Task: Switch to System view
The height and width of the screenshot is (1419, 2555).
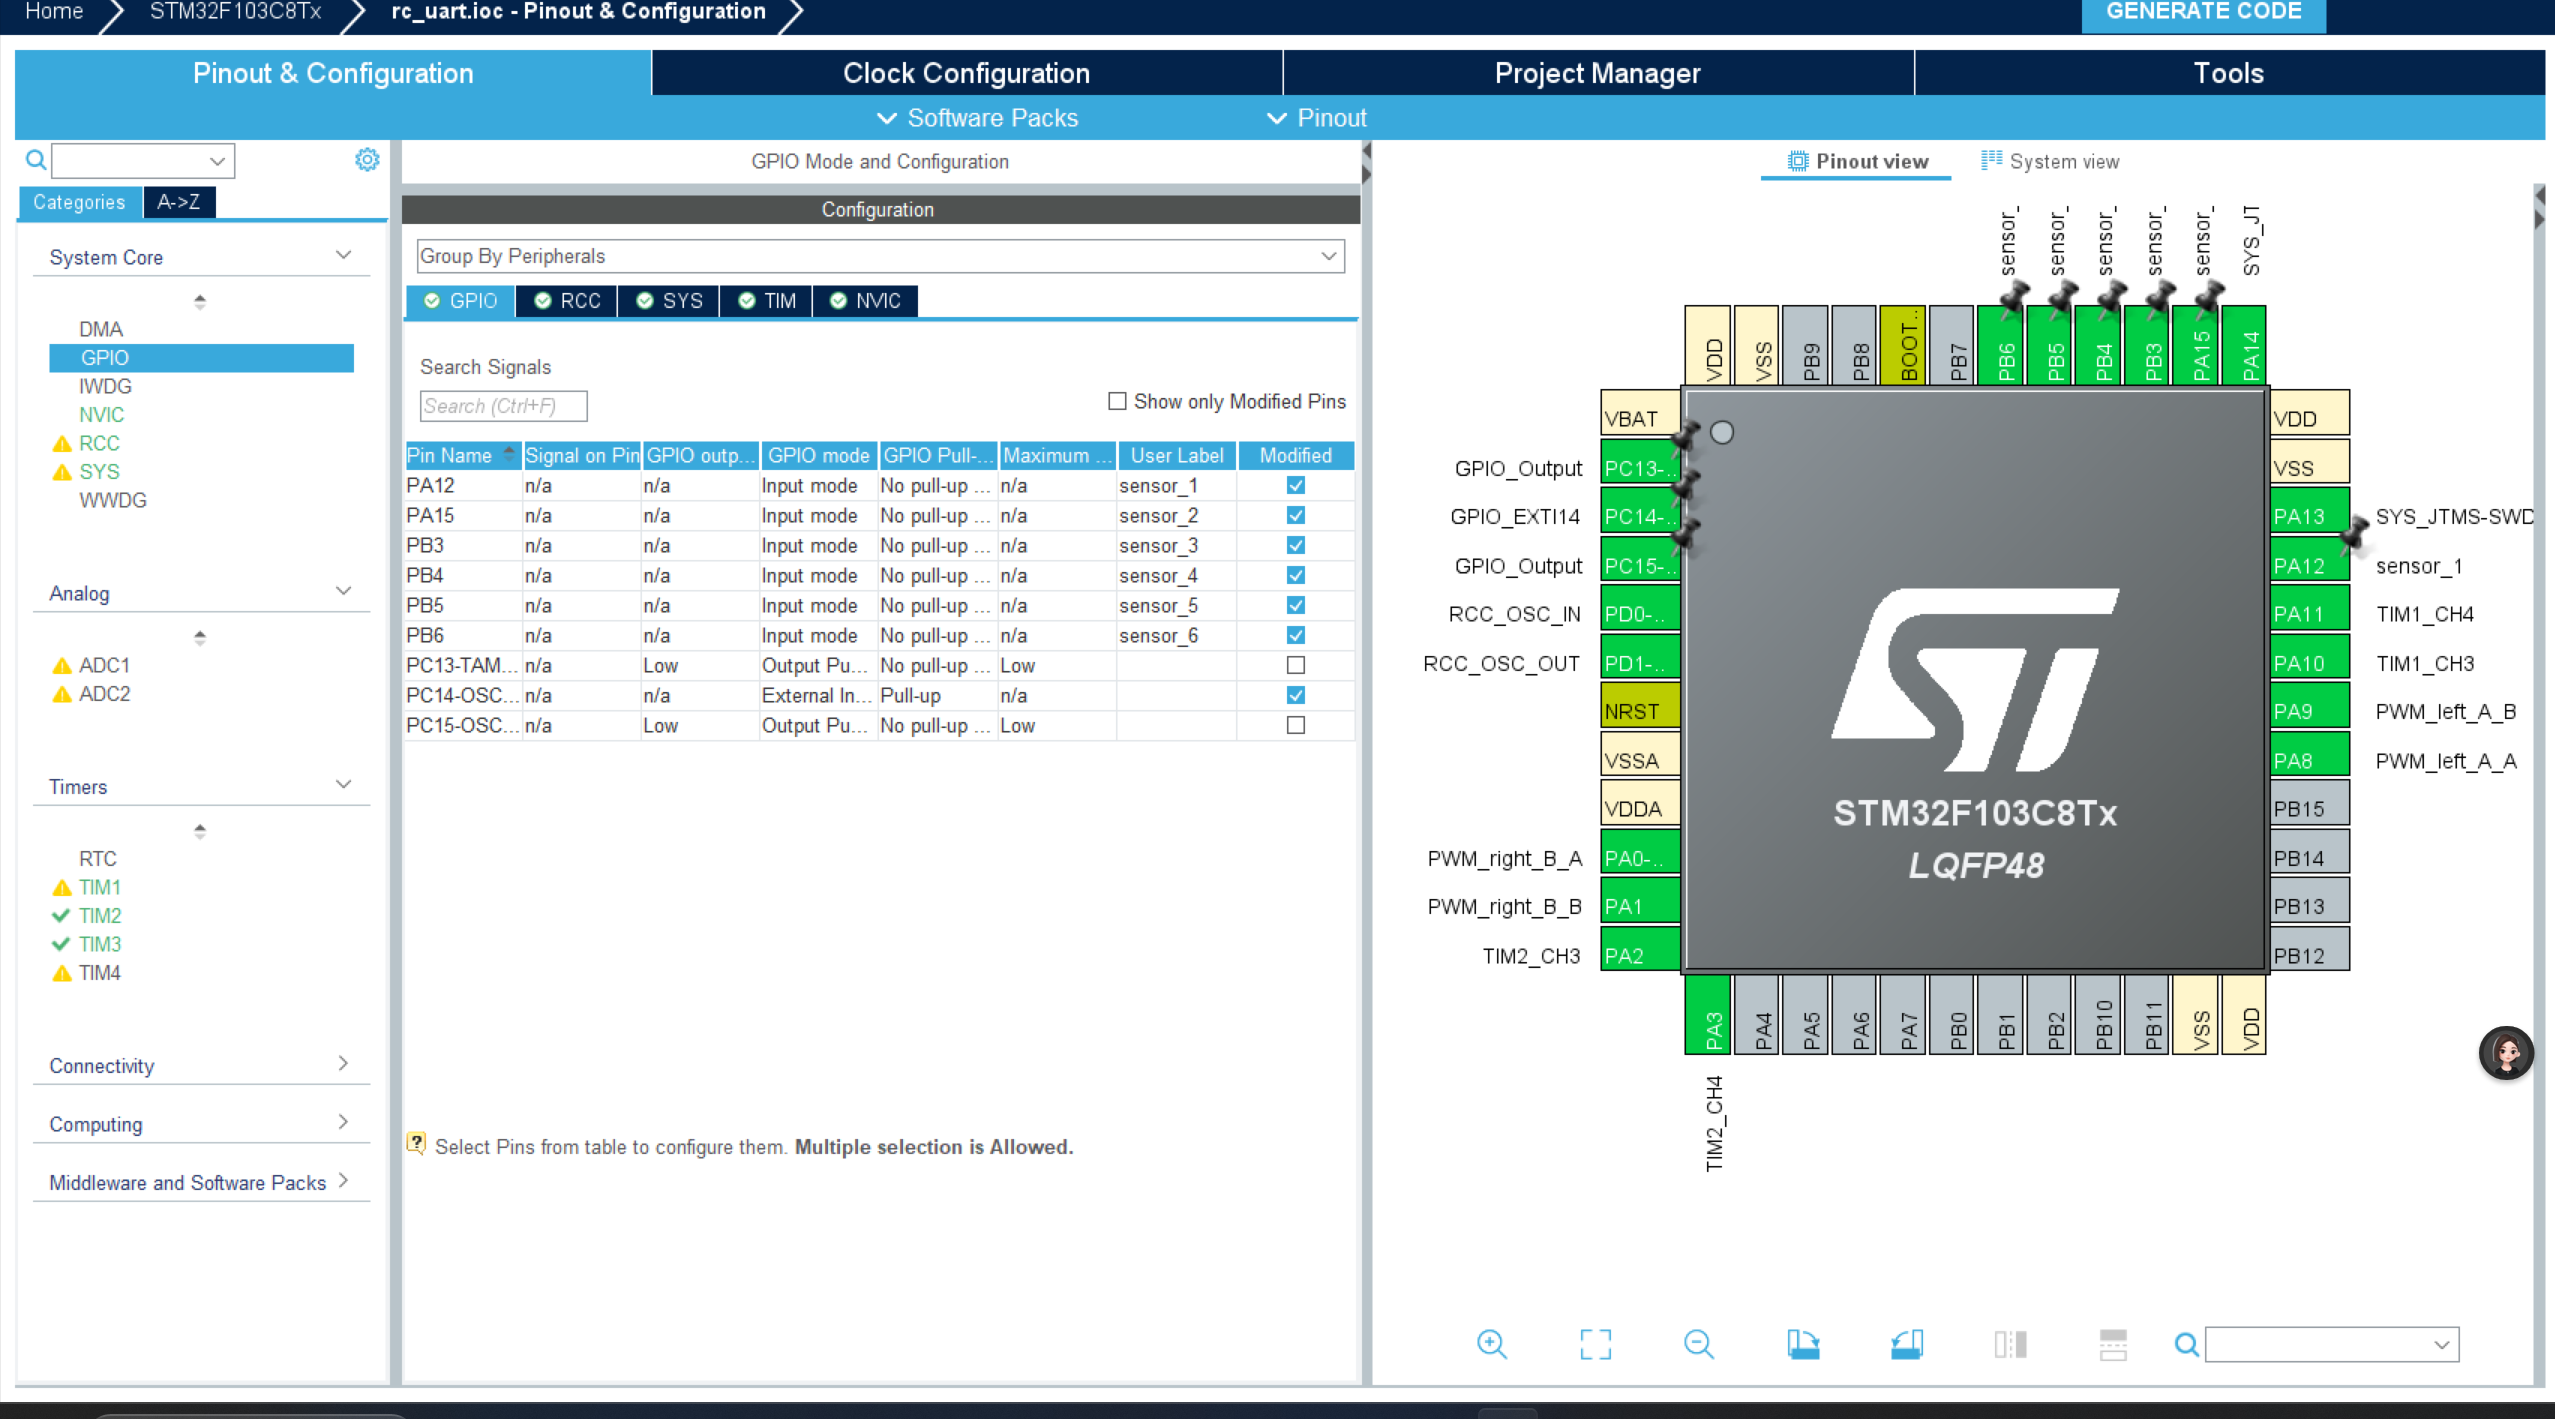Action: 2050,161
